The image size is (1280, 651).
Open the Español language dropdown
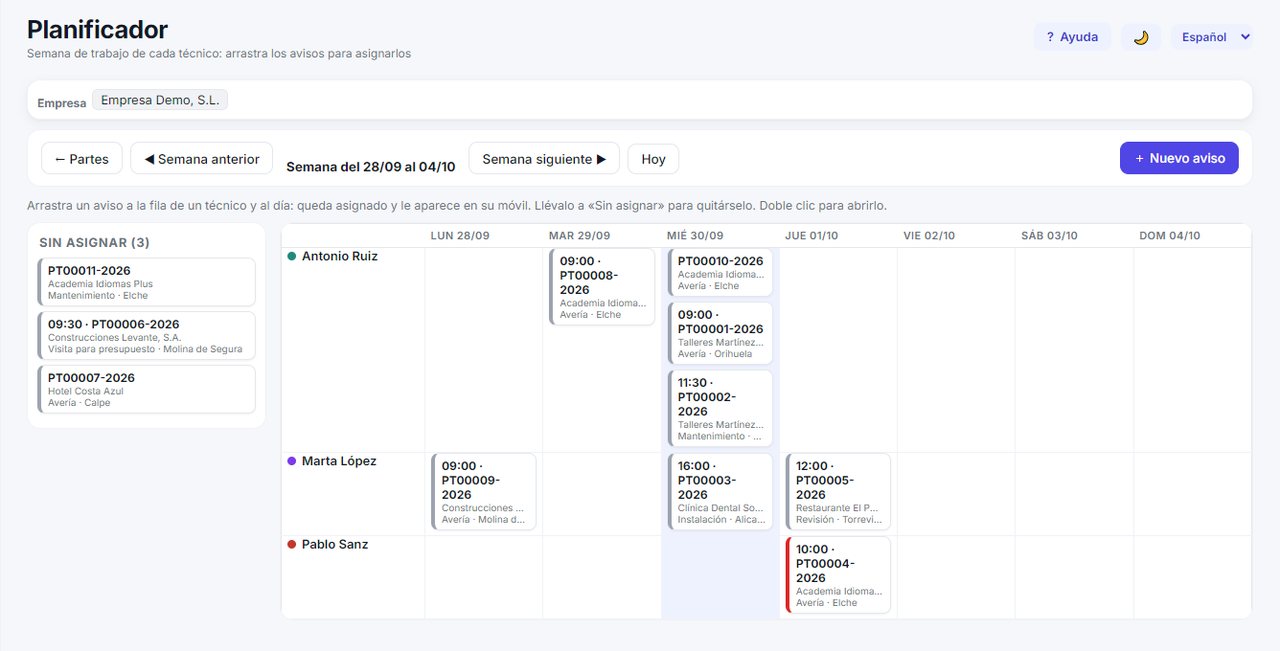pos(1212,37)
